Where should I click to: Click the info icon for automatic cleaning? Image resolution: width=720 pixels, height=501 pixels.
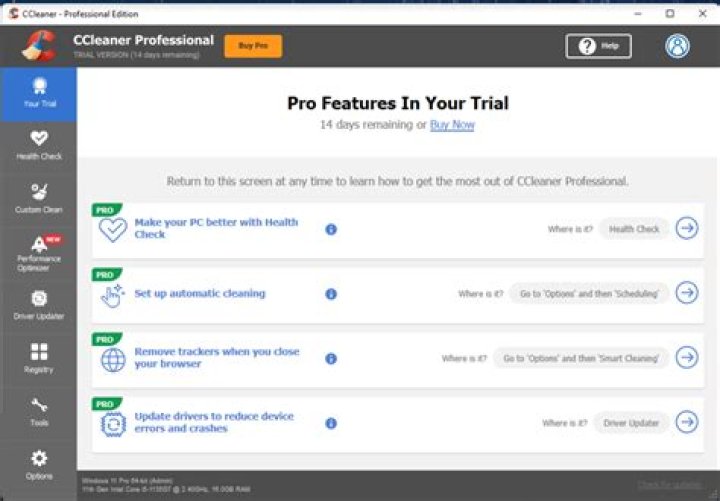tap(331, 294)
